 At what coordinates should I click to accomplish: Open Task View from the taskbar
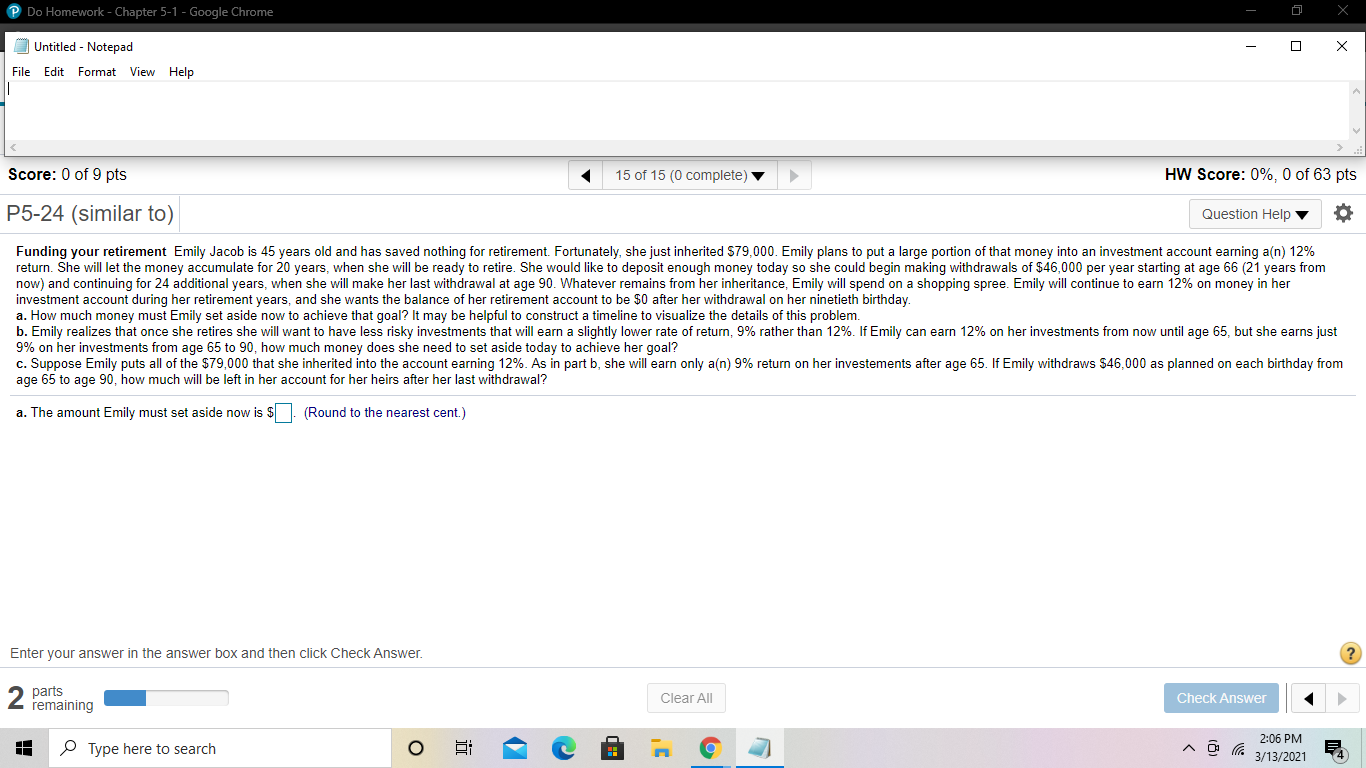click(463, 747)
